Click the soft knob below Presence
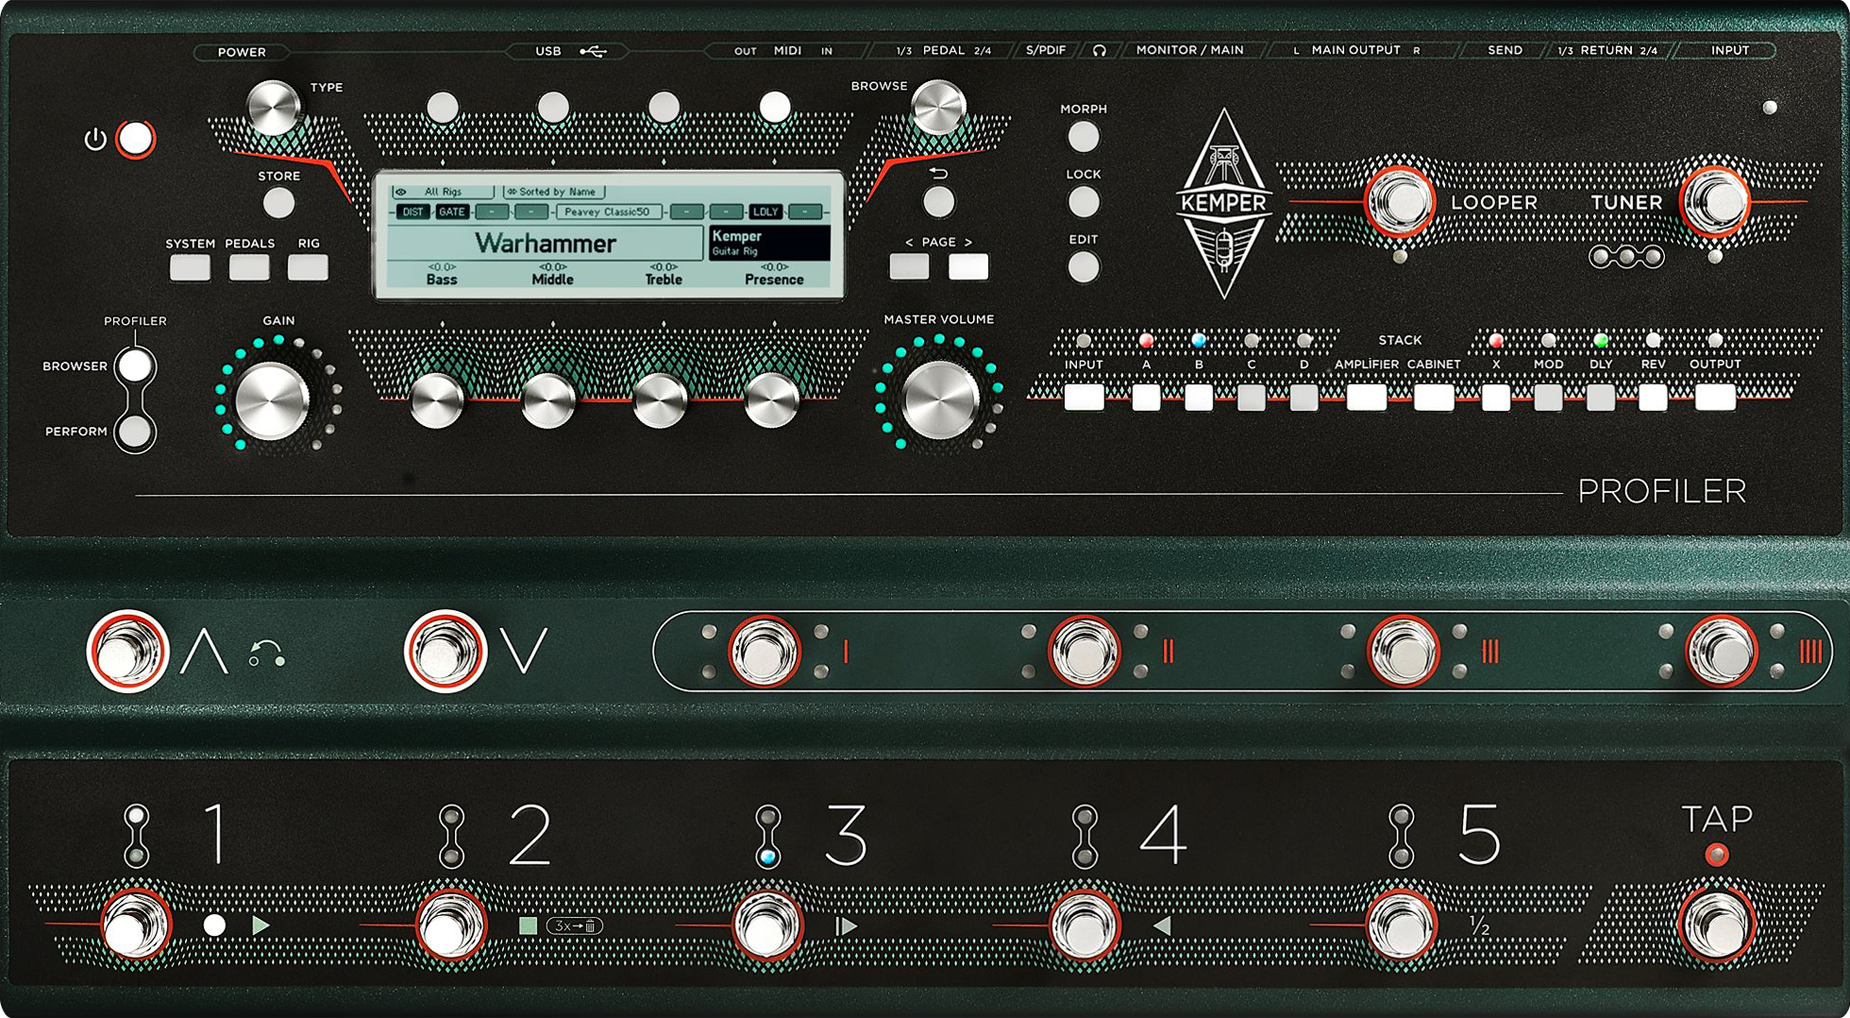The width and height of the screenshot is (1850, 1018). click(771, 401)
